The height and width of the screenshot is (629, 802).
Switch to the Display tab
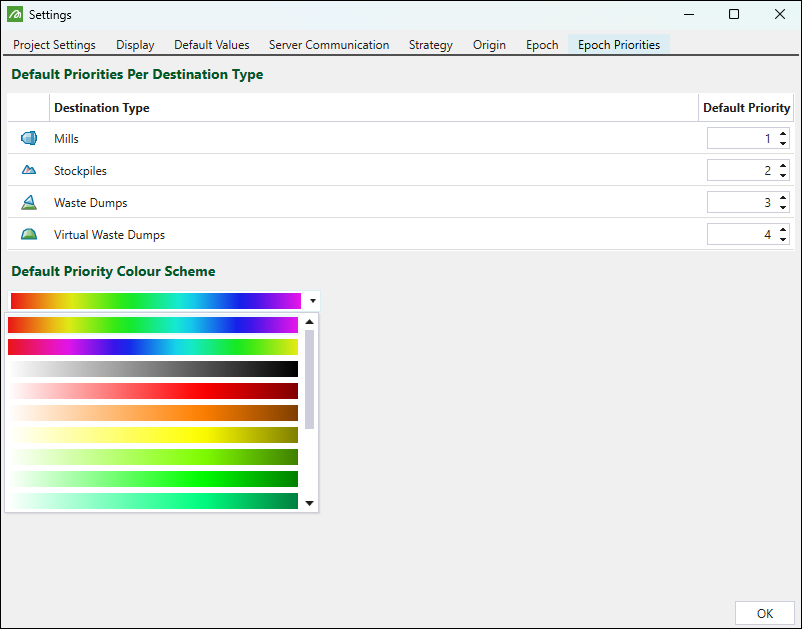coord(135,45)
